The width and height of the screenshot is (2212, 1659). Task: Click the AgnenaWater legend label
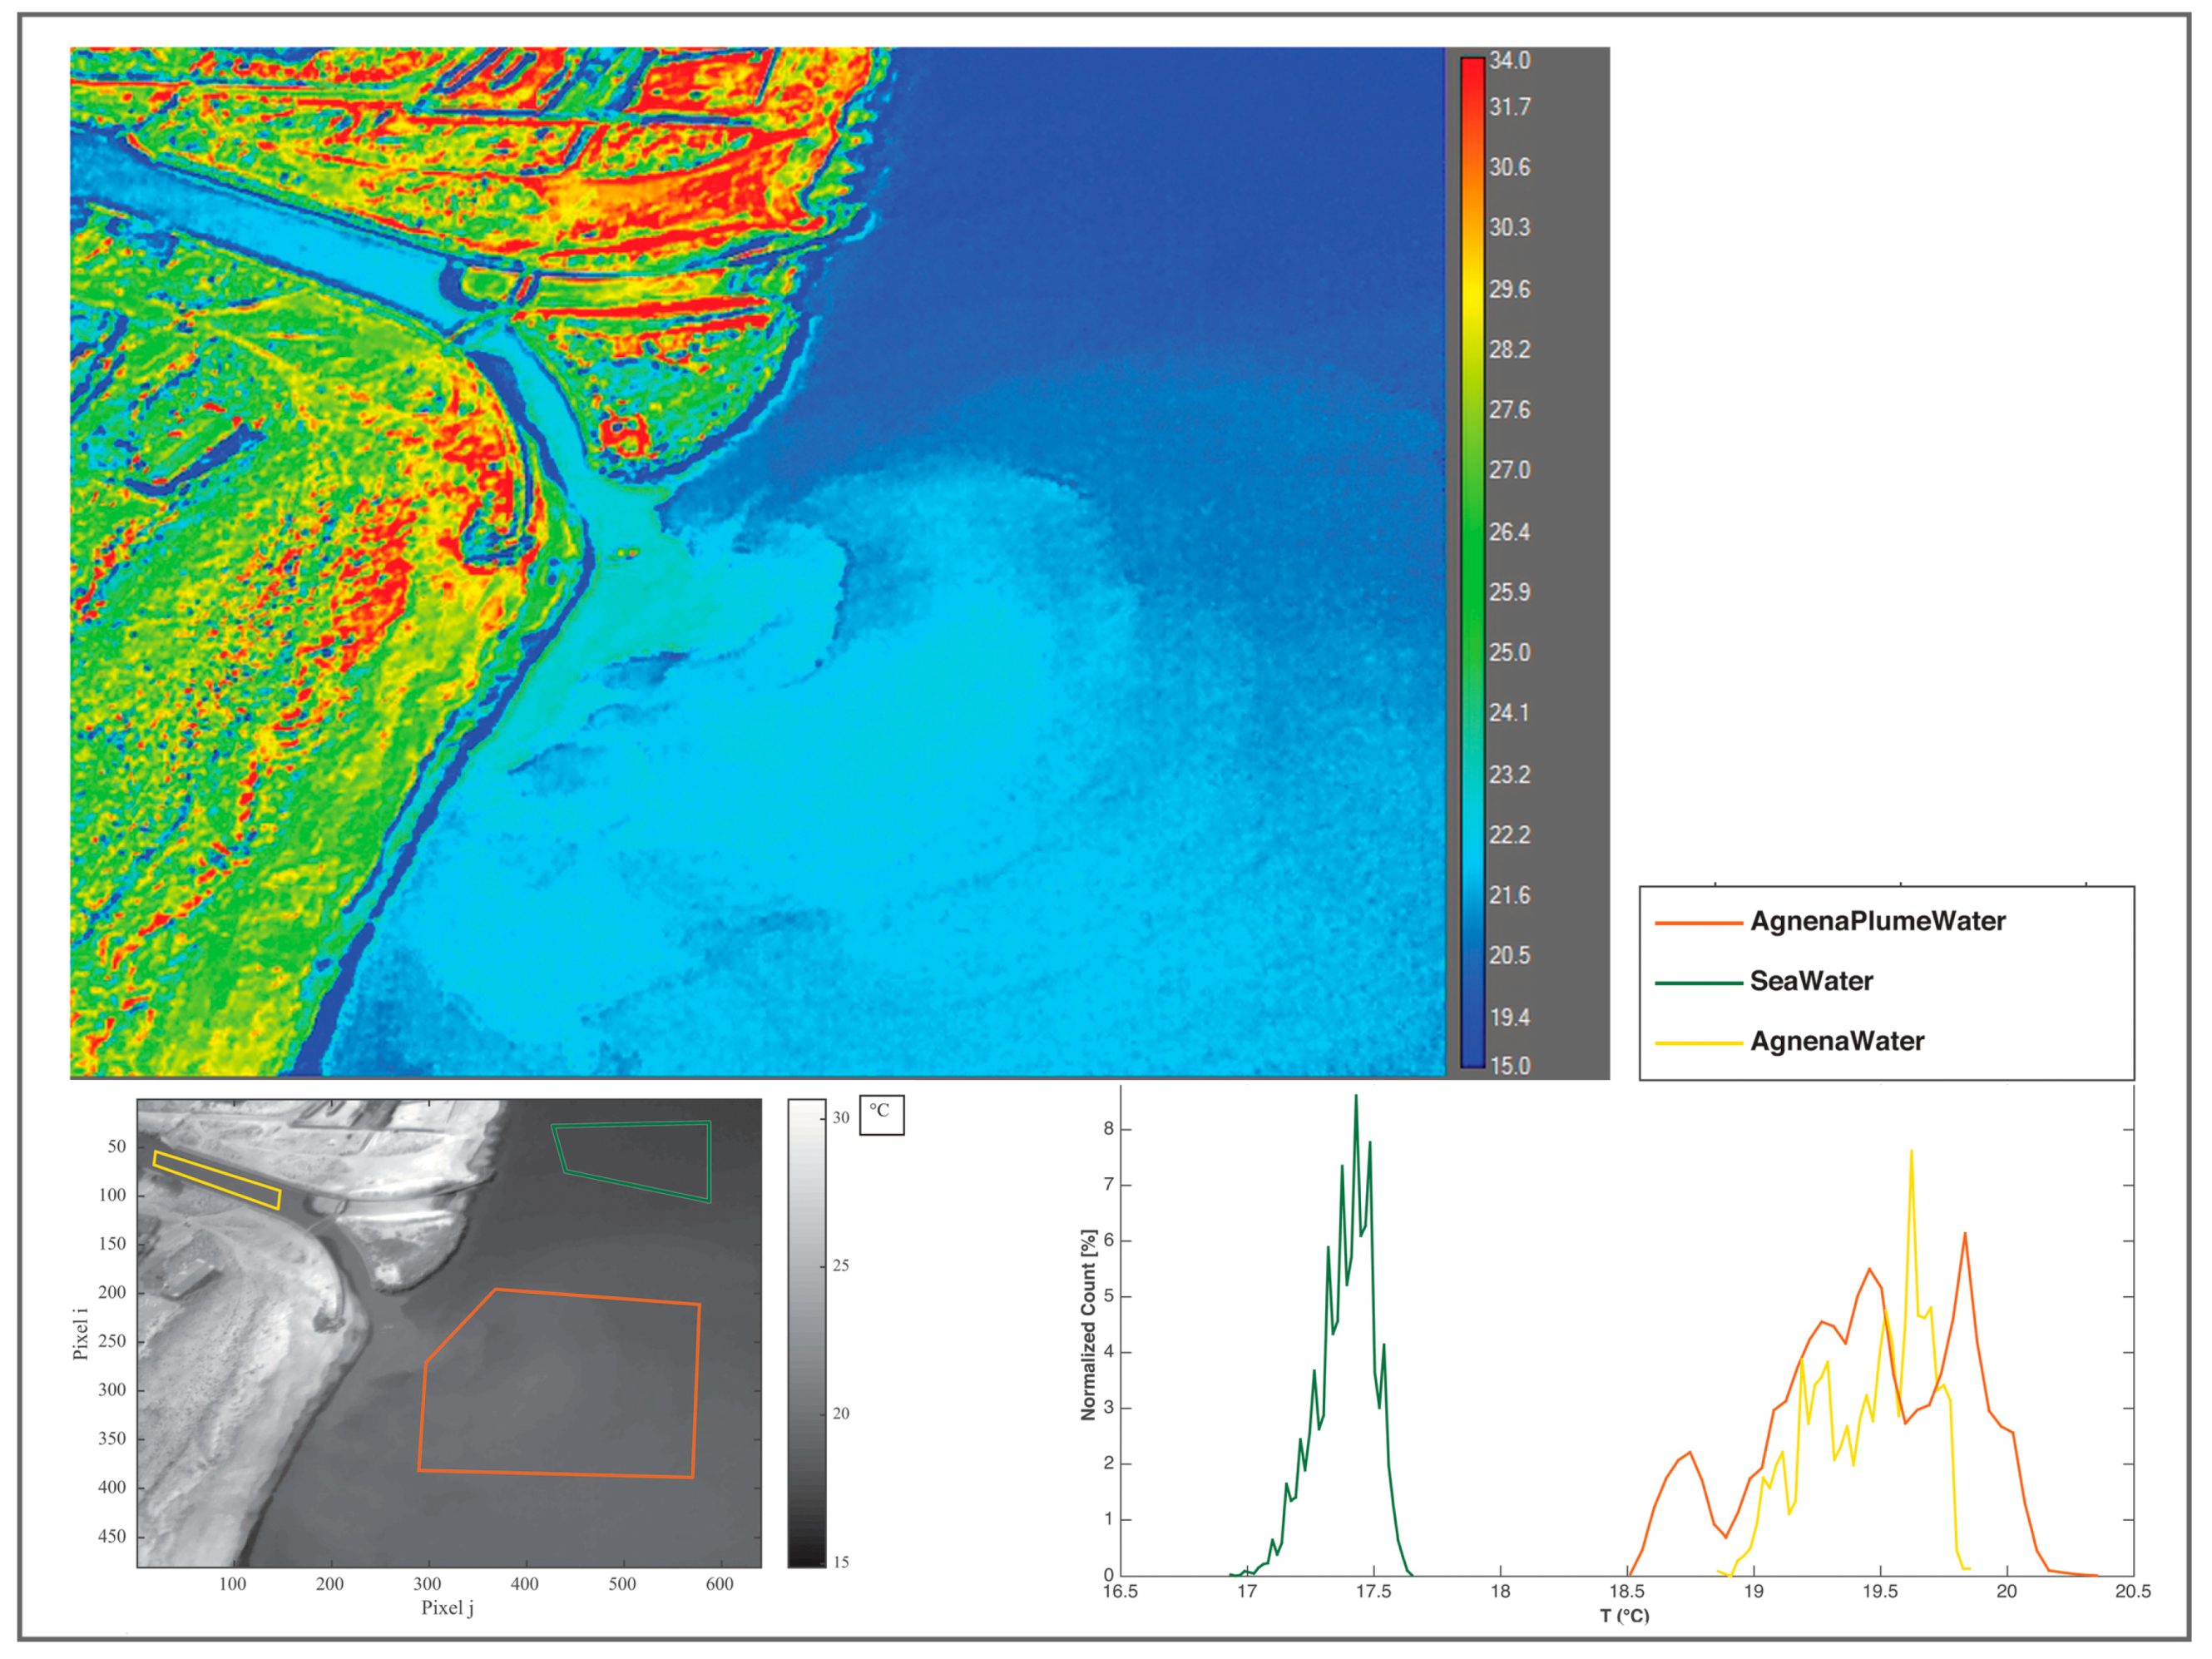click(x=1837, y=1041)
